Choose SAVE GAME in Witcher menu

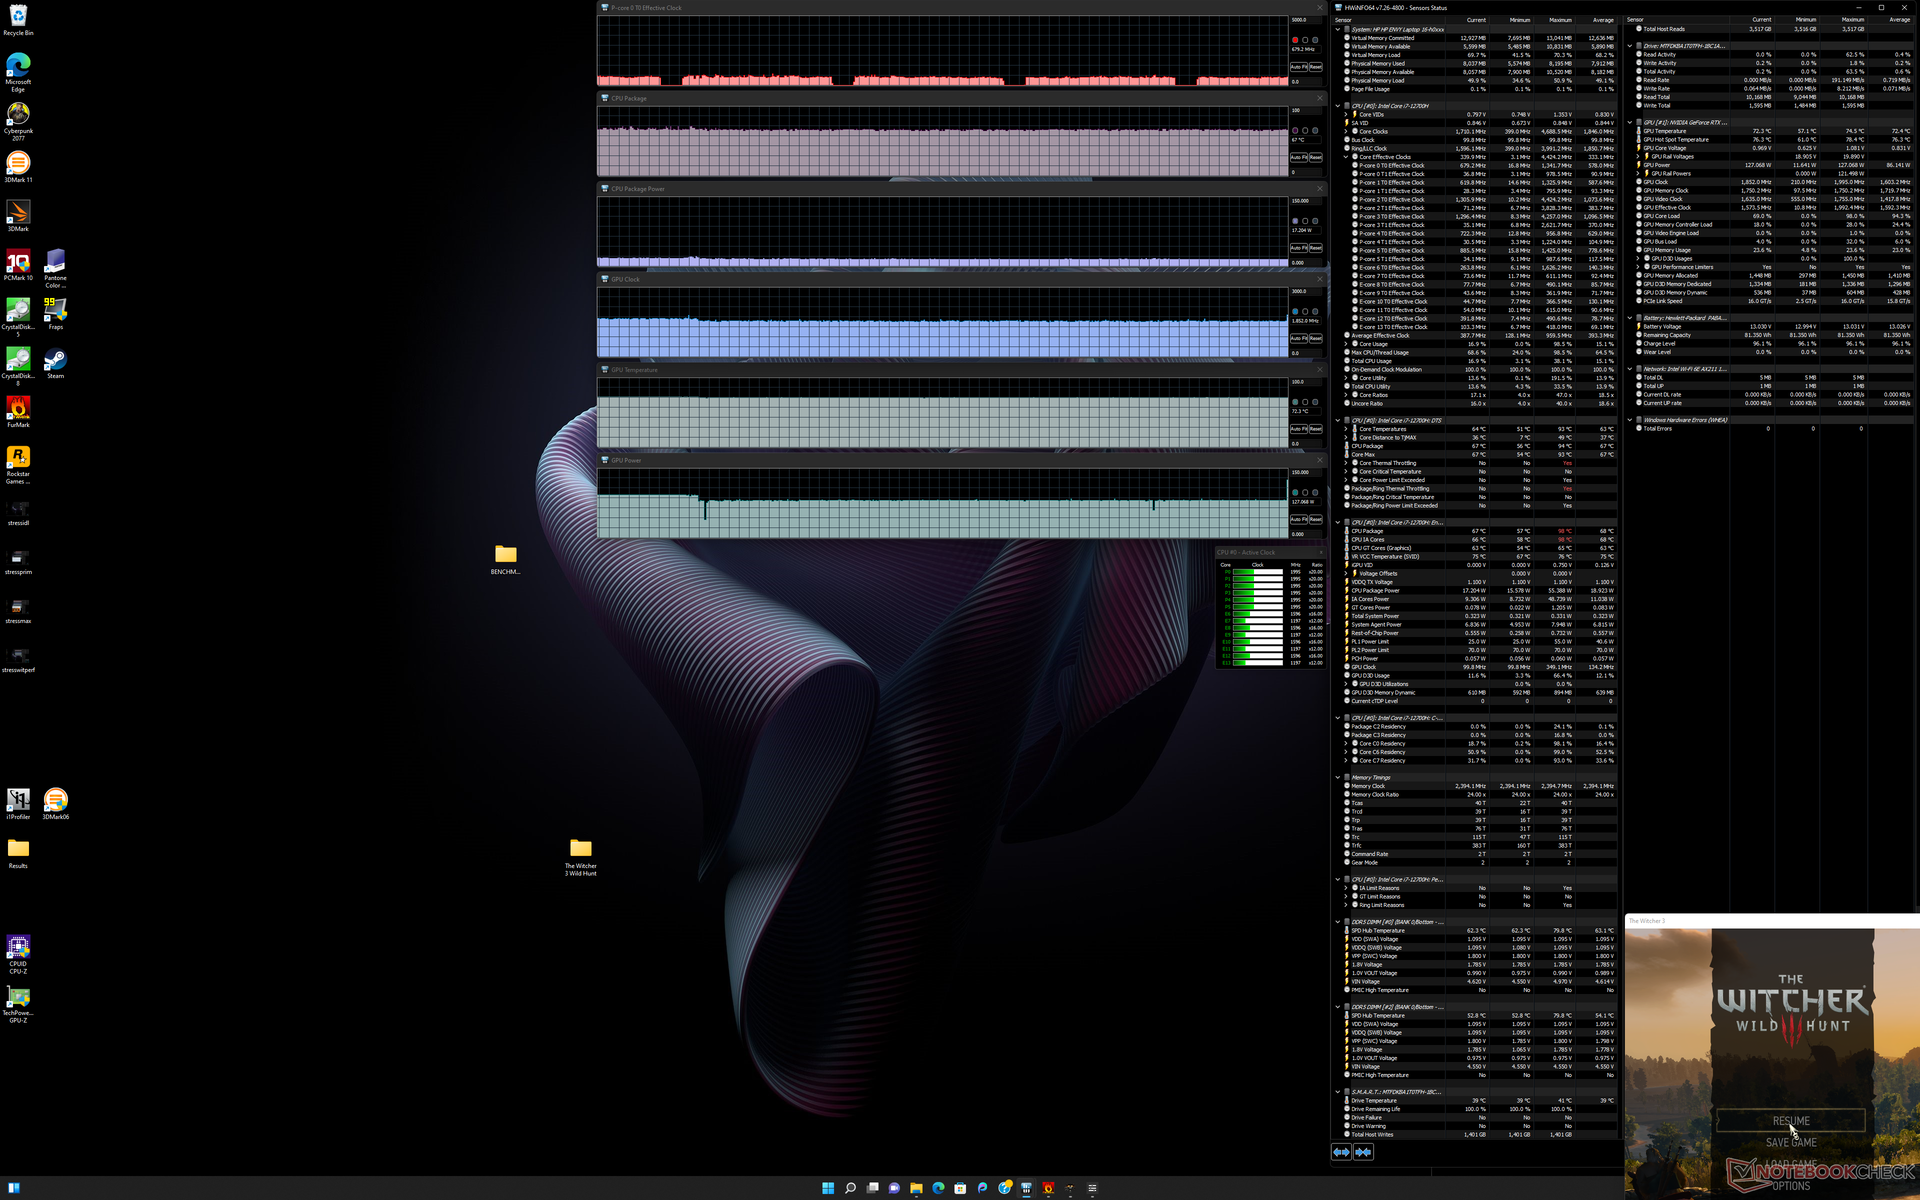coord(1790,1142)
